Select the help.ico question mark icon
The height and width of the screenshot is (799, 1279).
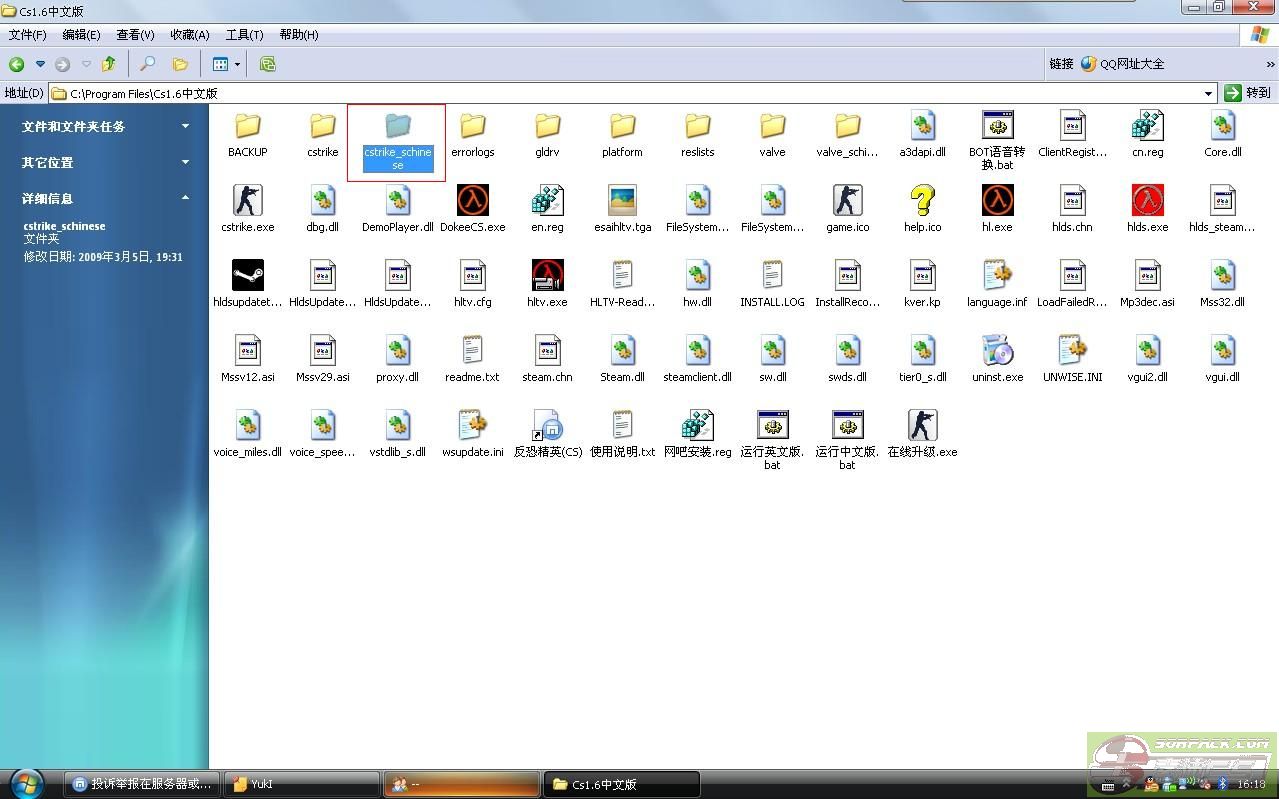pyautogui.click(x=922, y=201)
